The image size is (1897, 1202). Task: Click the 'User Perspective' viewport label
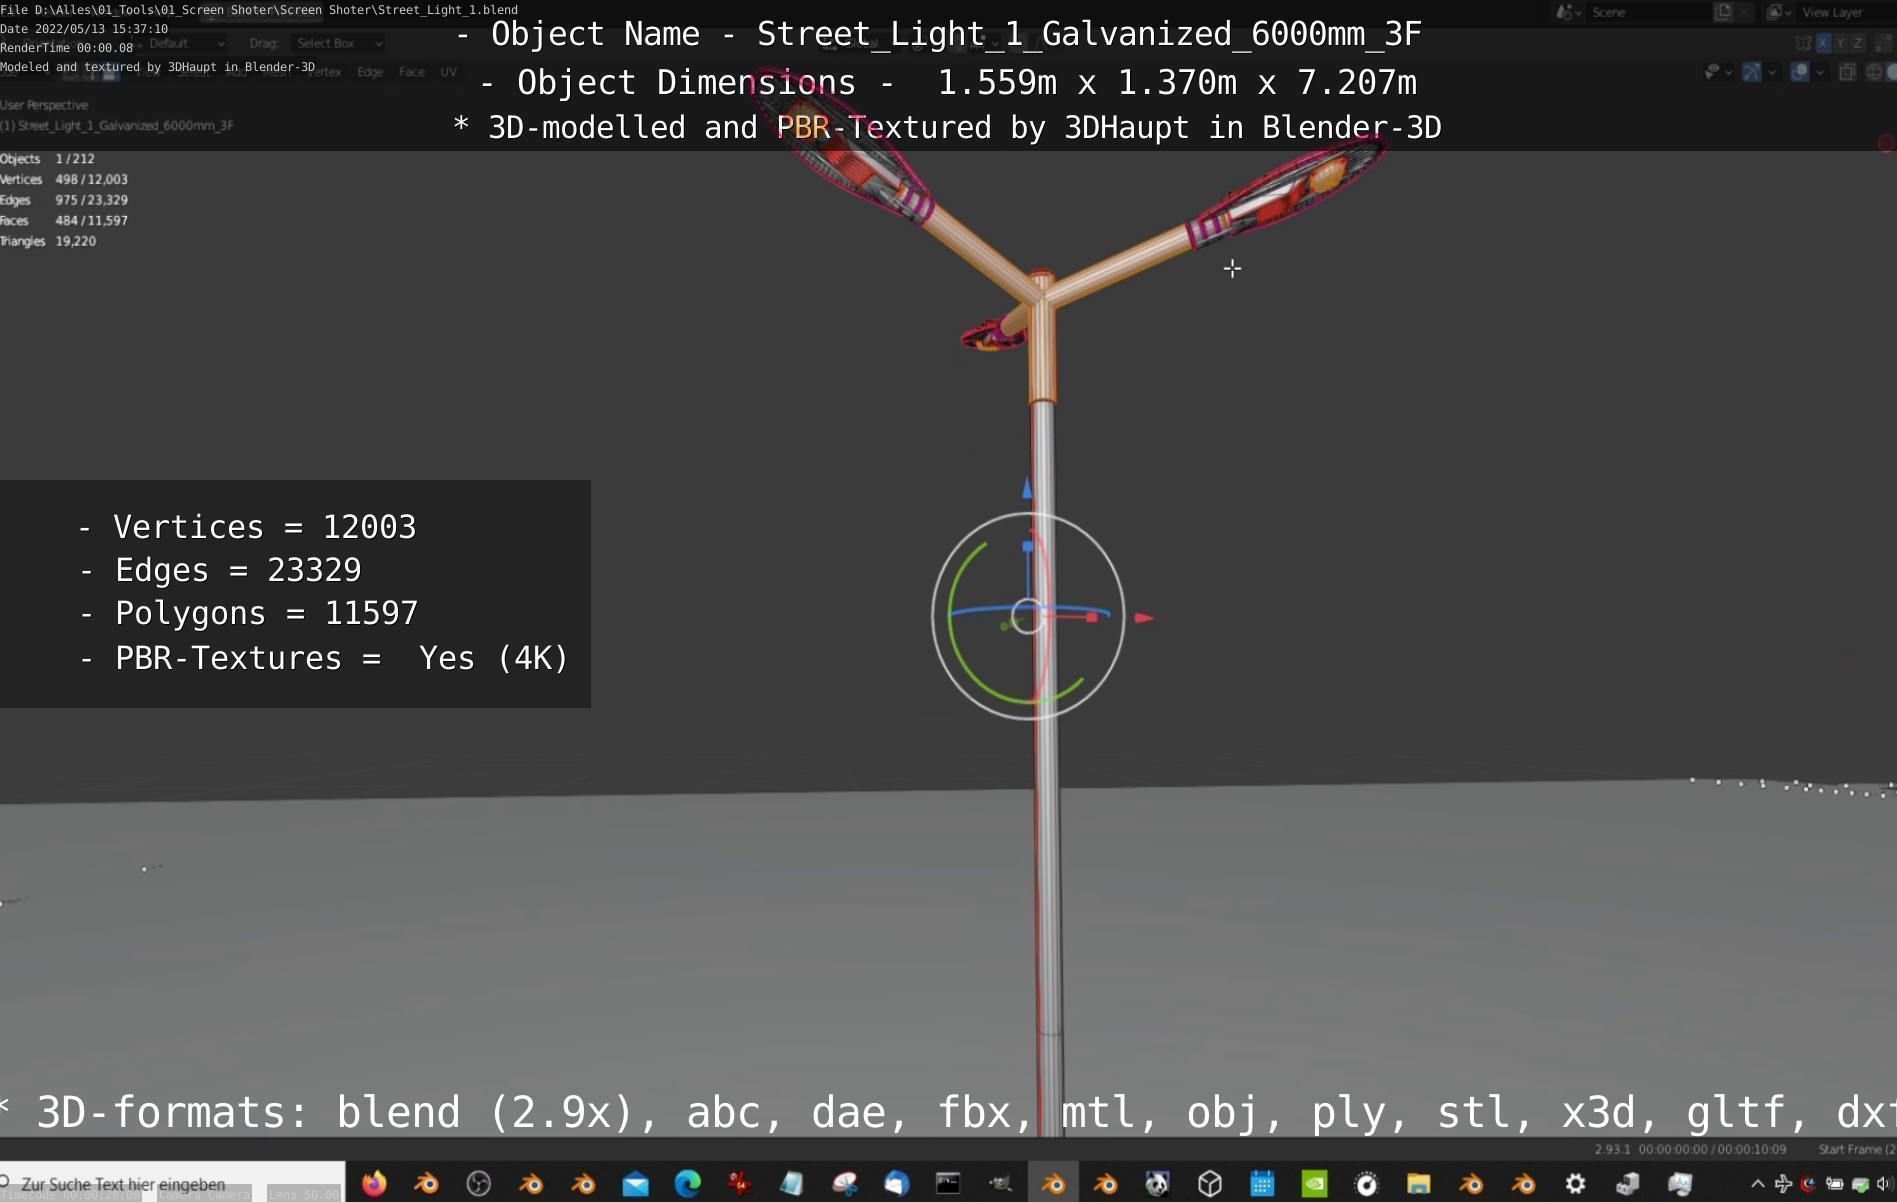click(44, 105)
